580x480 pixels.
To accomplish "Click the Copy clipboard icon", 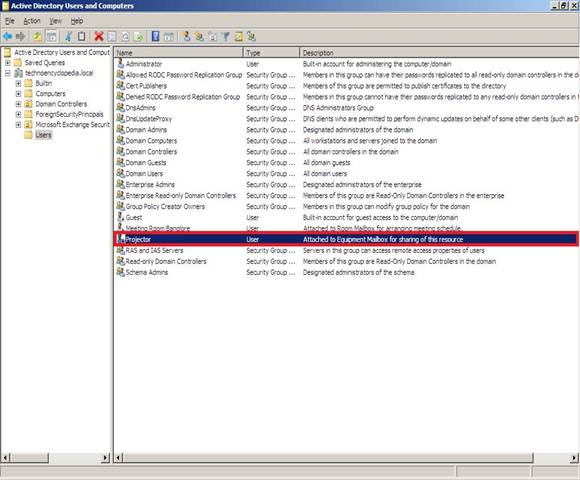I will pyautogui.click(x=81, y=36).
